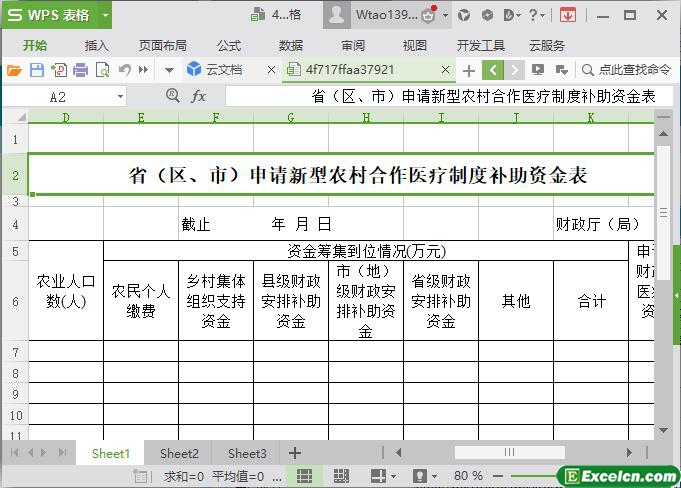Click the skin/theme icon in title bar
681x488 pixels.
pyautogui.click(x=464, y=15)
